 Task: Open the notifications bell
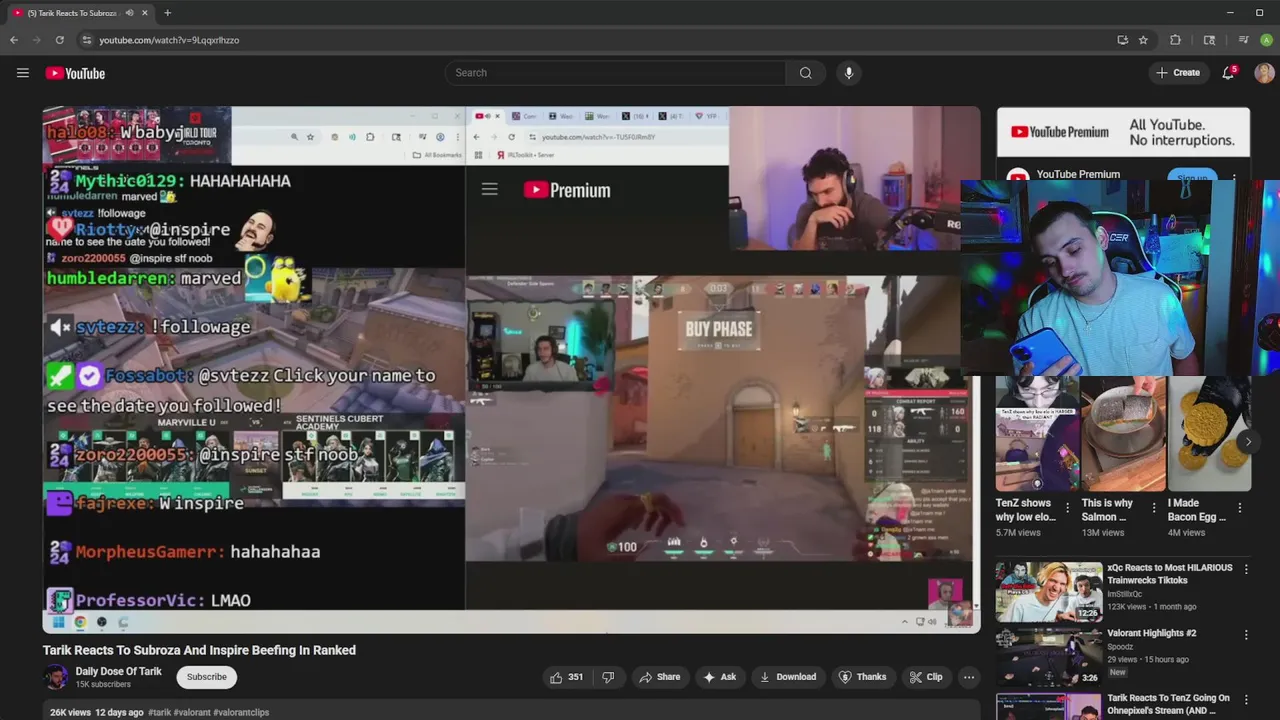click(x=1228, y=73)
